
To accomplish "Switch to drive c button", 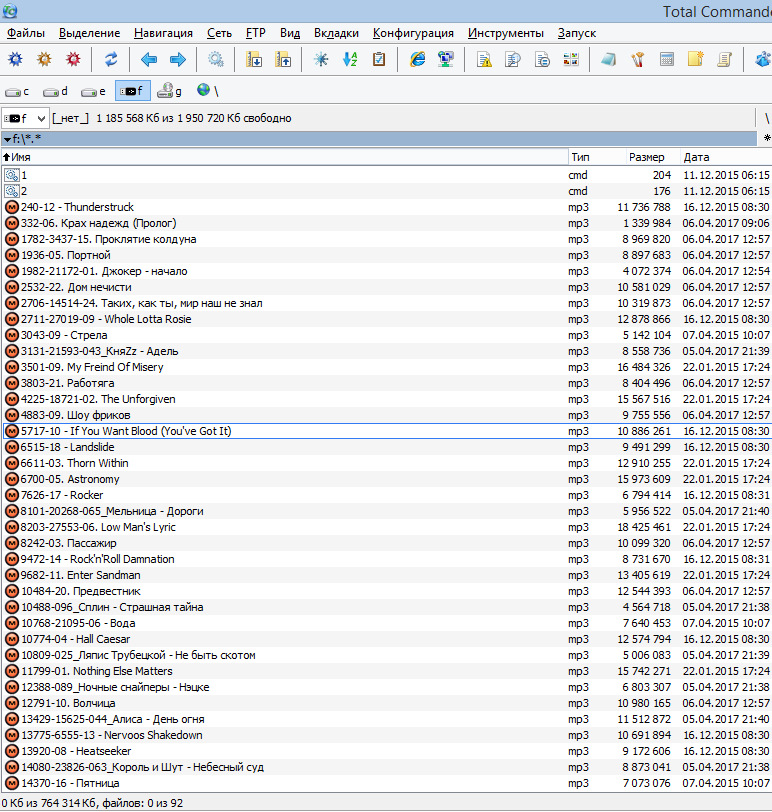I will (18, 91).
